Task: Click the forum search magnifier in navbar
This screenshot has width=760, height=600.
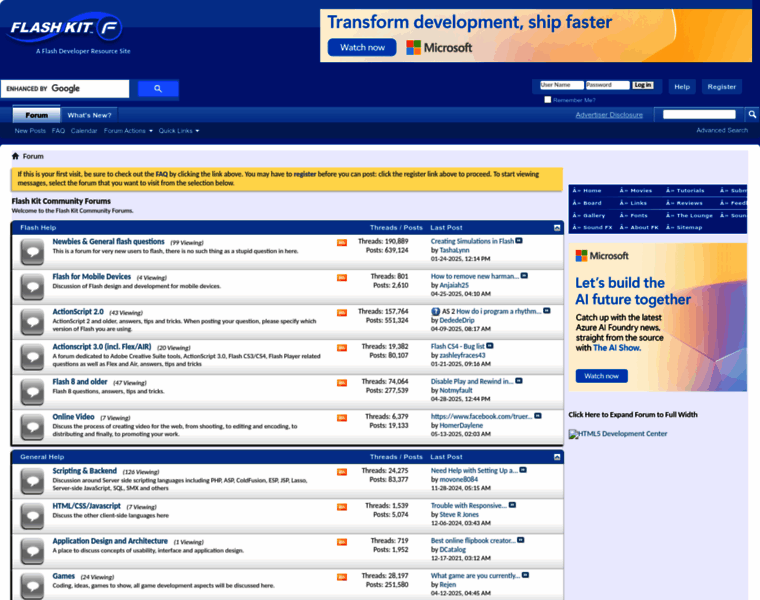Action: (752, 114)
